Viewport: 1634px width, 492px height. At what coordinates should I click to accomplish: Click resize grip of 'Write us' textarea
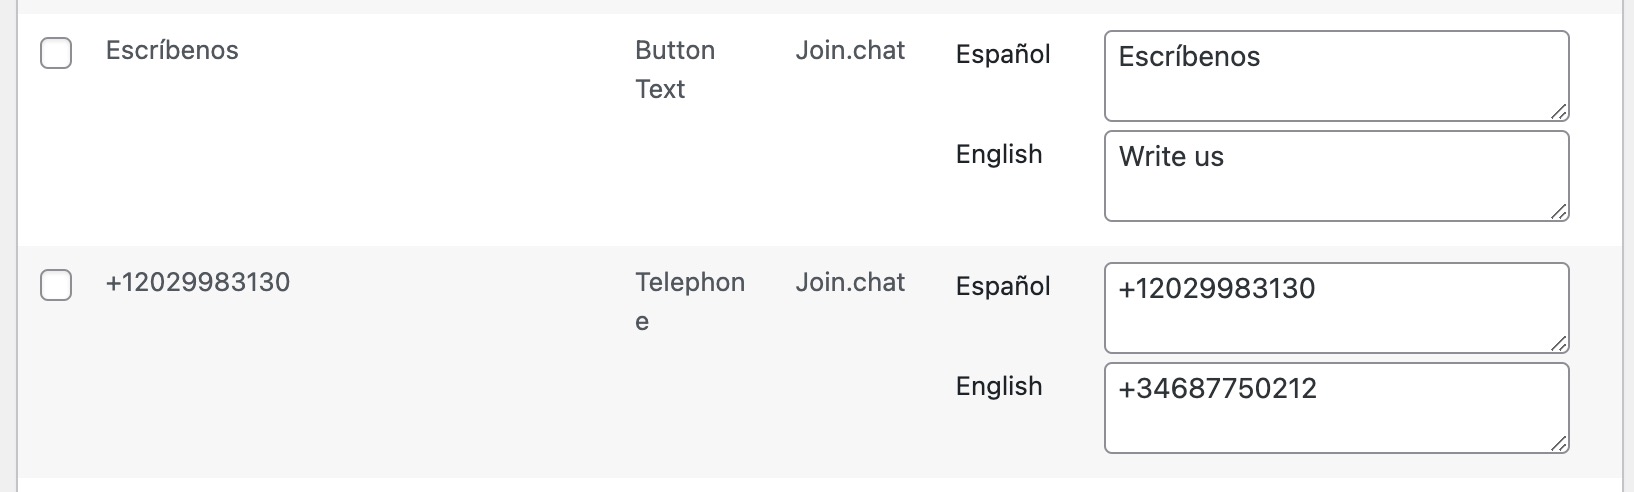pos(1559,211)
